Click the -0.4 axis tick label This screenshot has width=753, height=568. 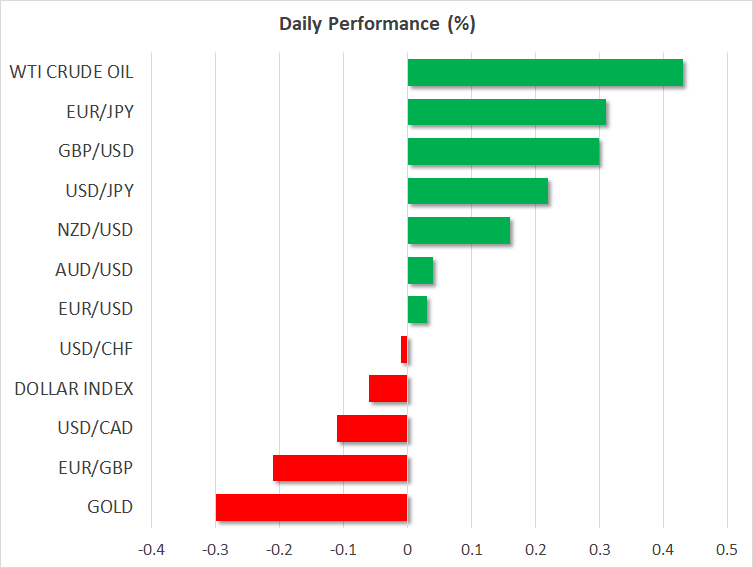[x=150, y=549]
